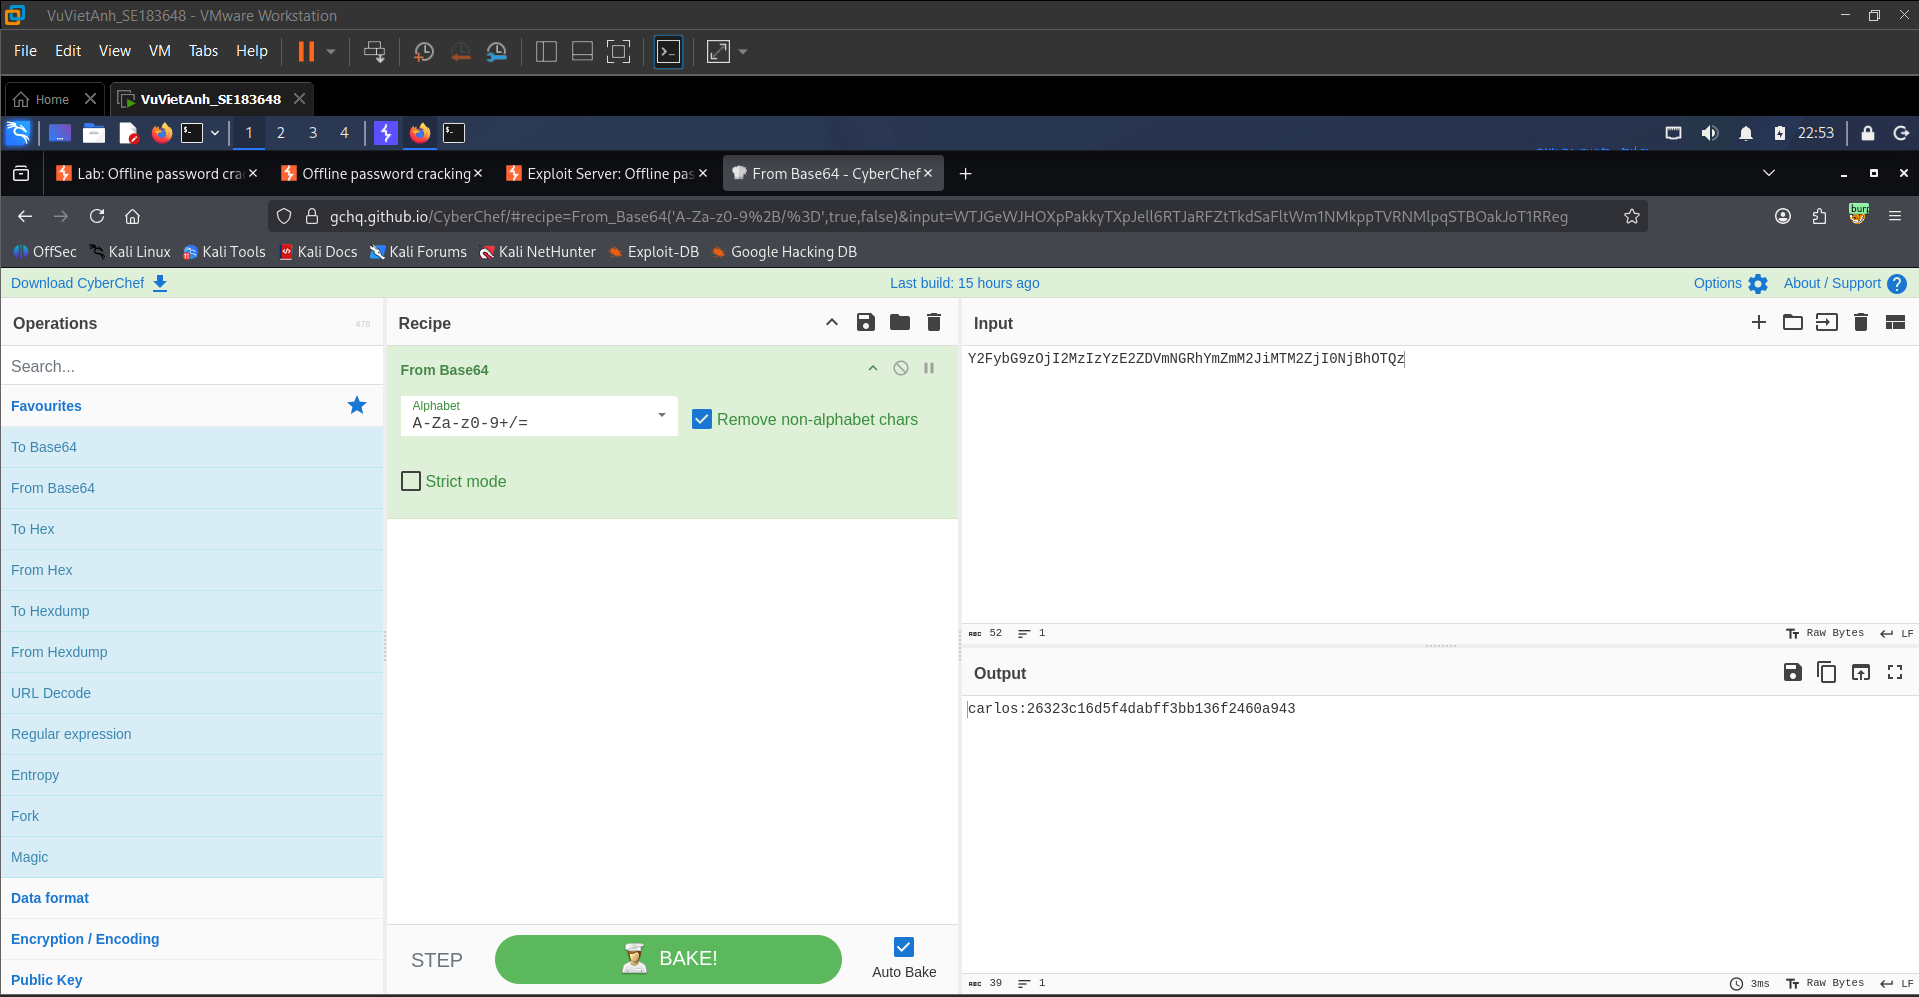Reload the browser page
Screen dimensions: 1919x997
[x=97, y=216]
